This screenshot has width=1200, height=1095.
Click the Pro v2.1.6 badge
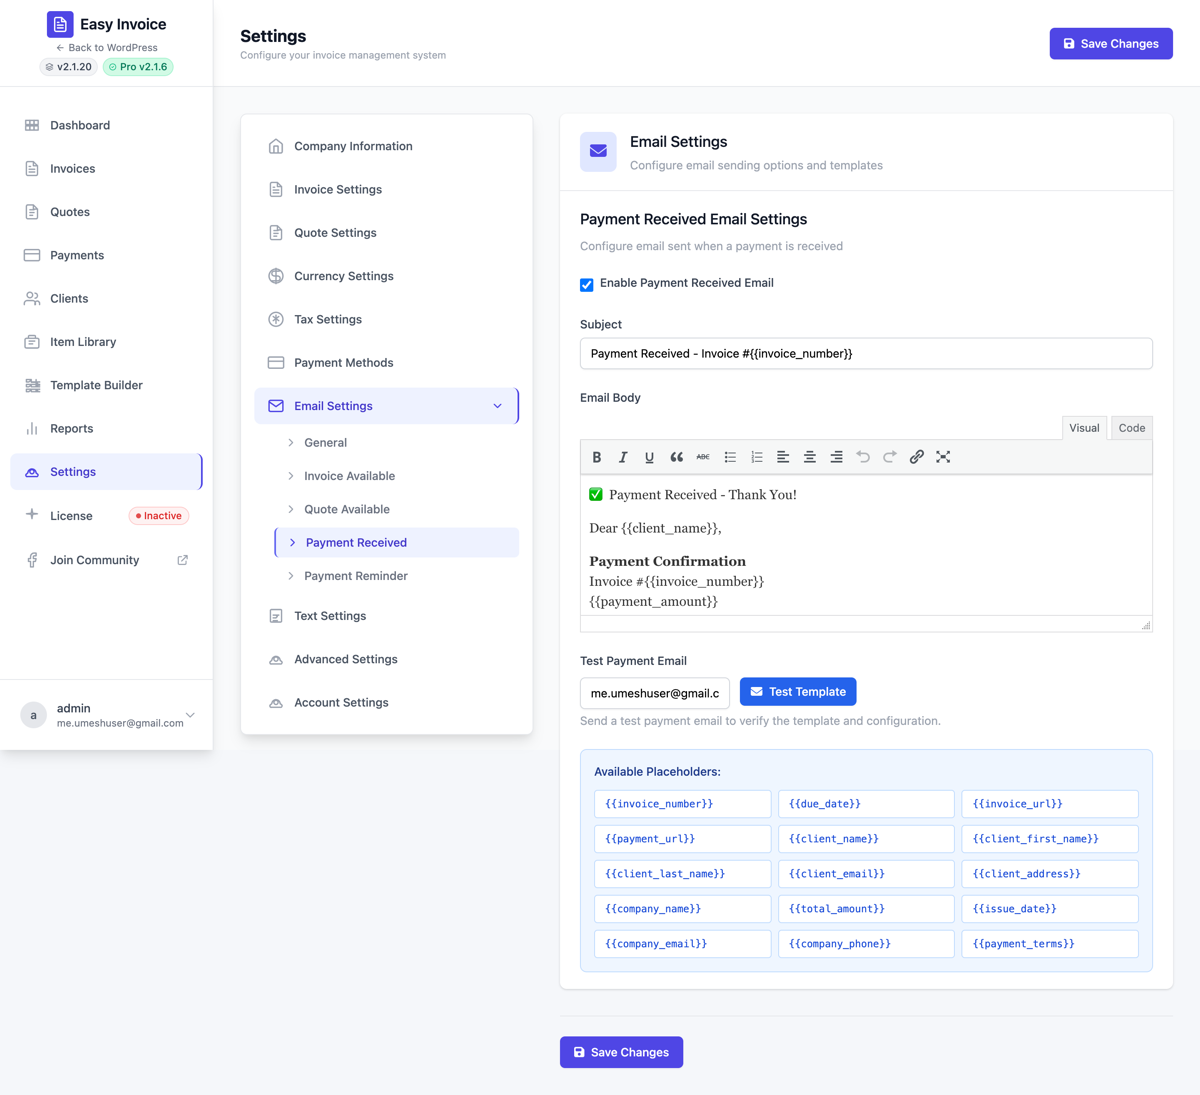(x=138, y=67)
